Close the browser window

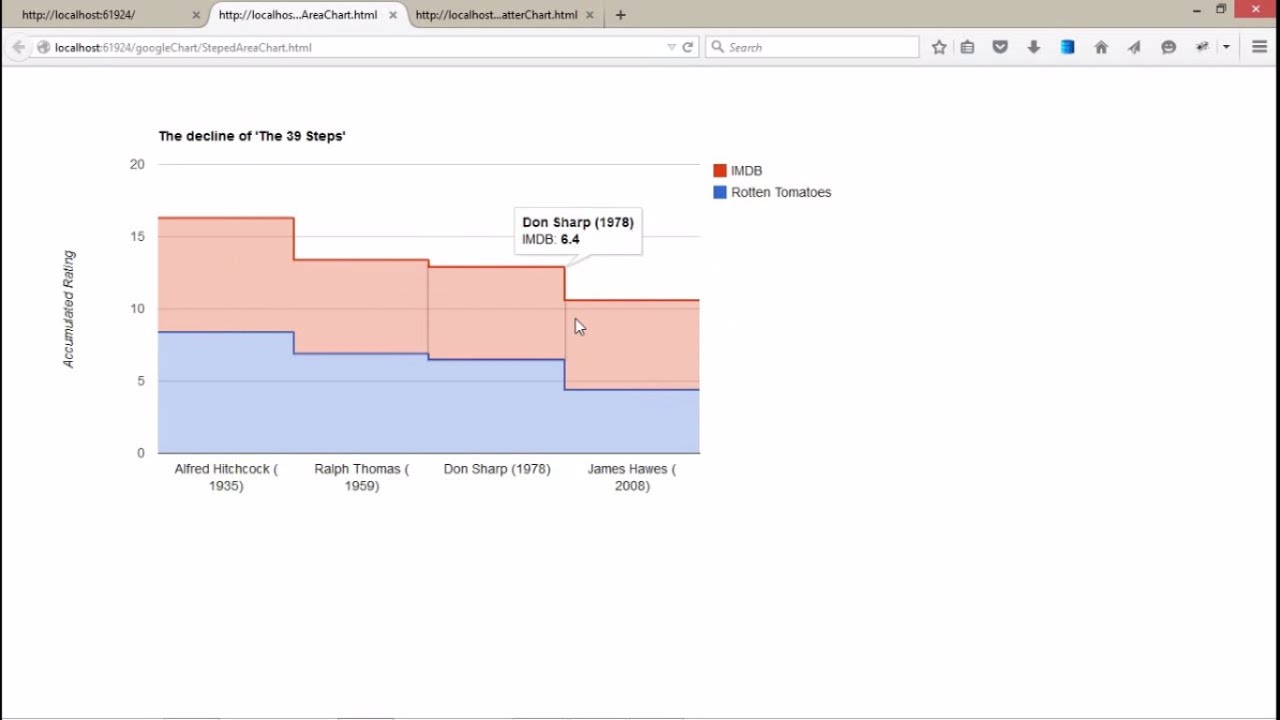(1256, 9)
